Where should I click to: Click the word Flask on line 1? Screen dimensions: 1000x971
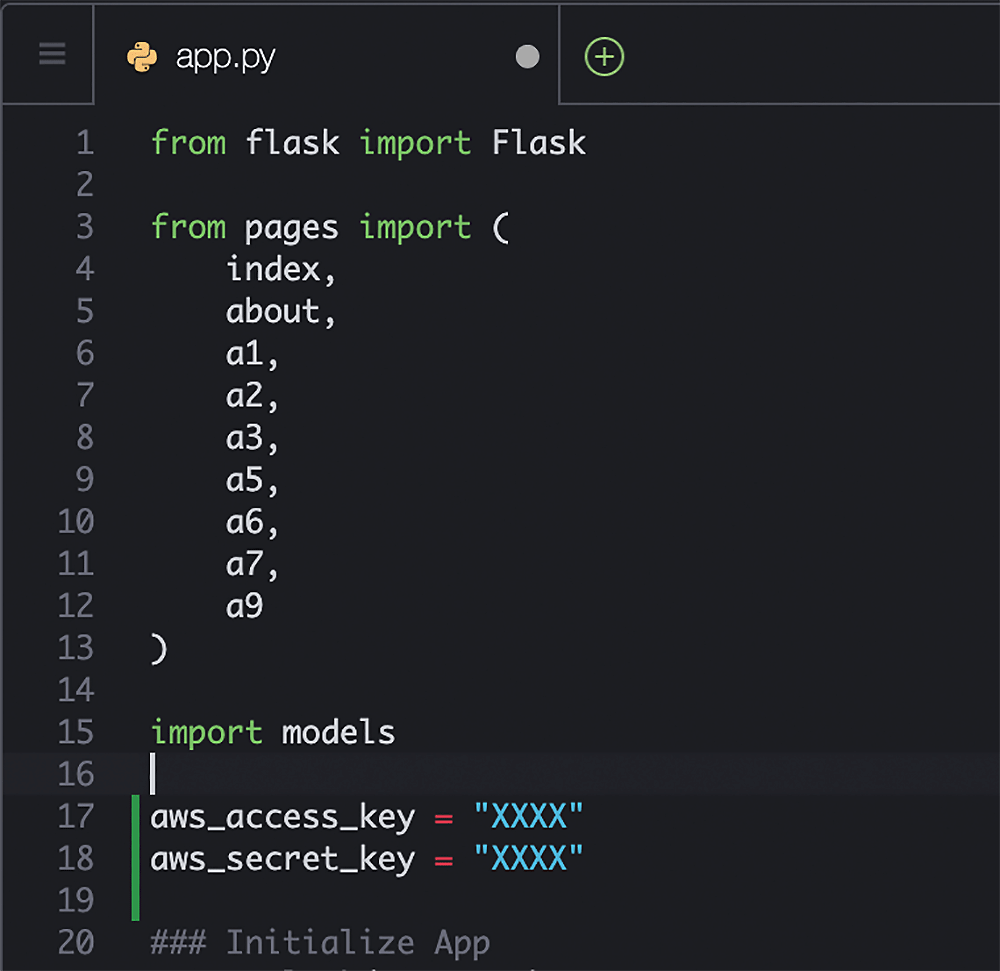click(x=538, y=142)
